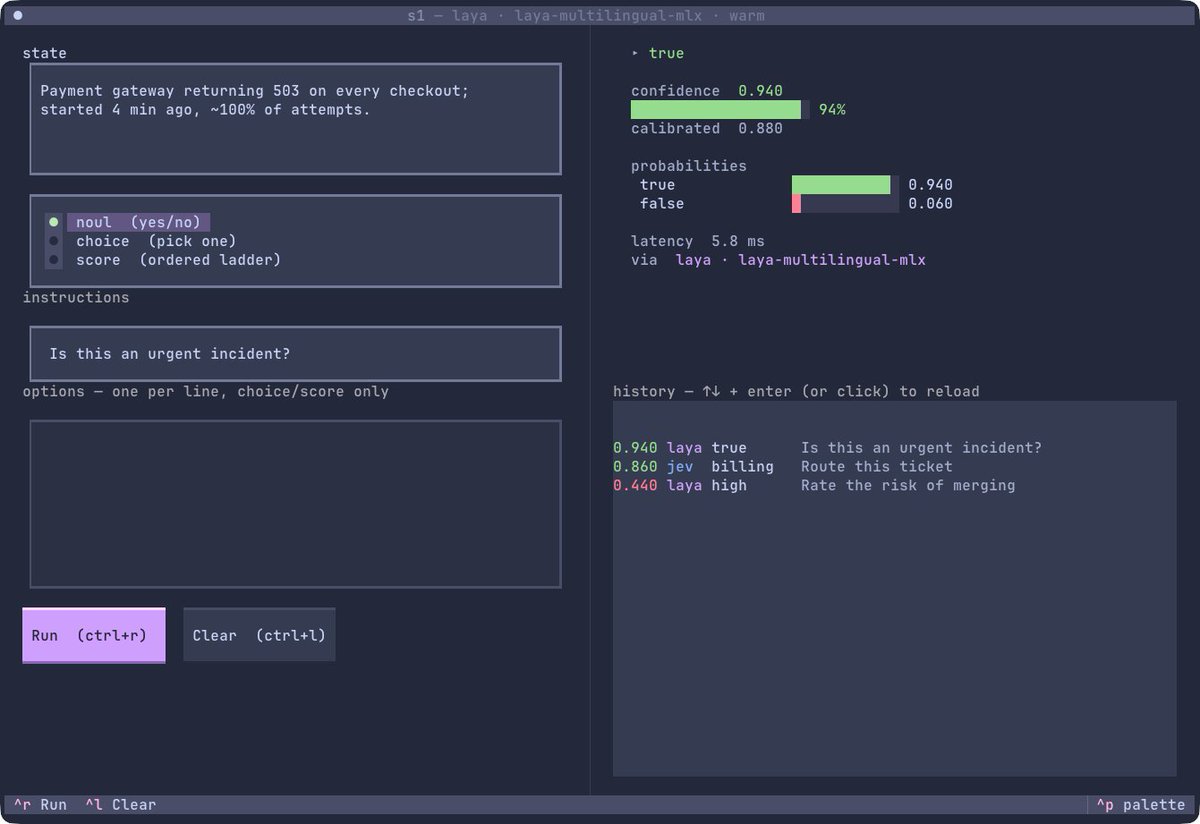This screenshot has width=1200, height=824.
Task: Focus the instructions field 'Is this an urgent incident?'
Action: click(x=295, y=354)
